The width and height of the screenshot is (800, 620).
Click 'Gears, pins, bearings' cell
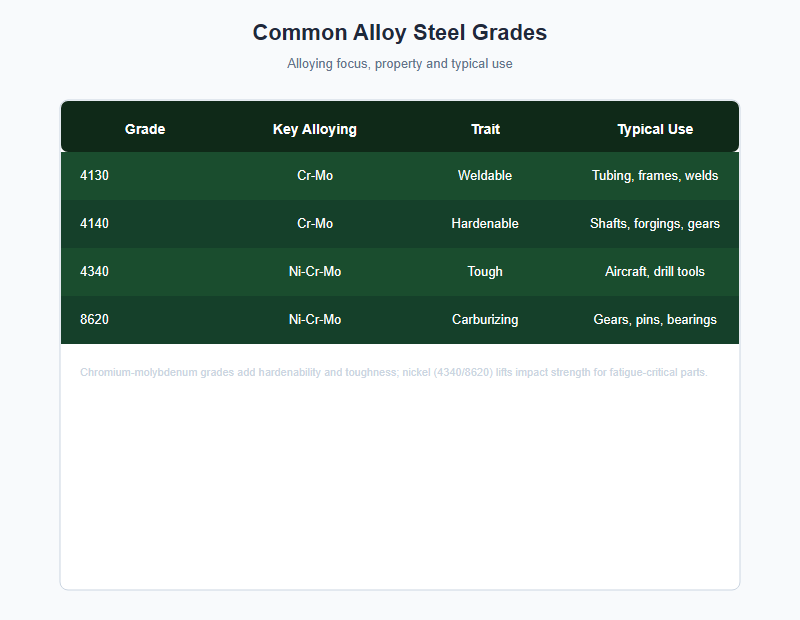coord(655,319)
